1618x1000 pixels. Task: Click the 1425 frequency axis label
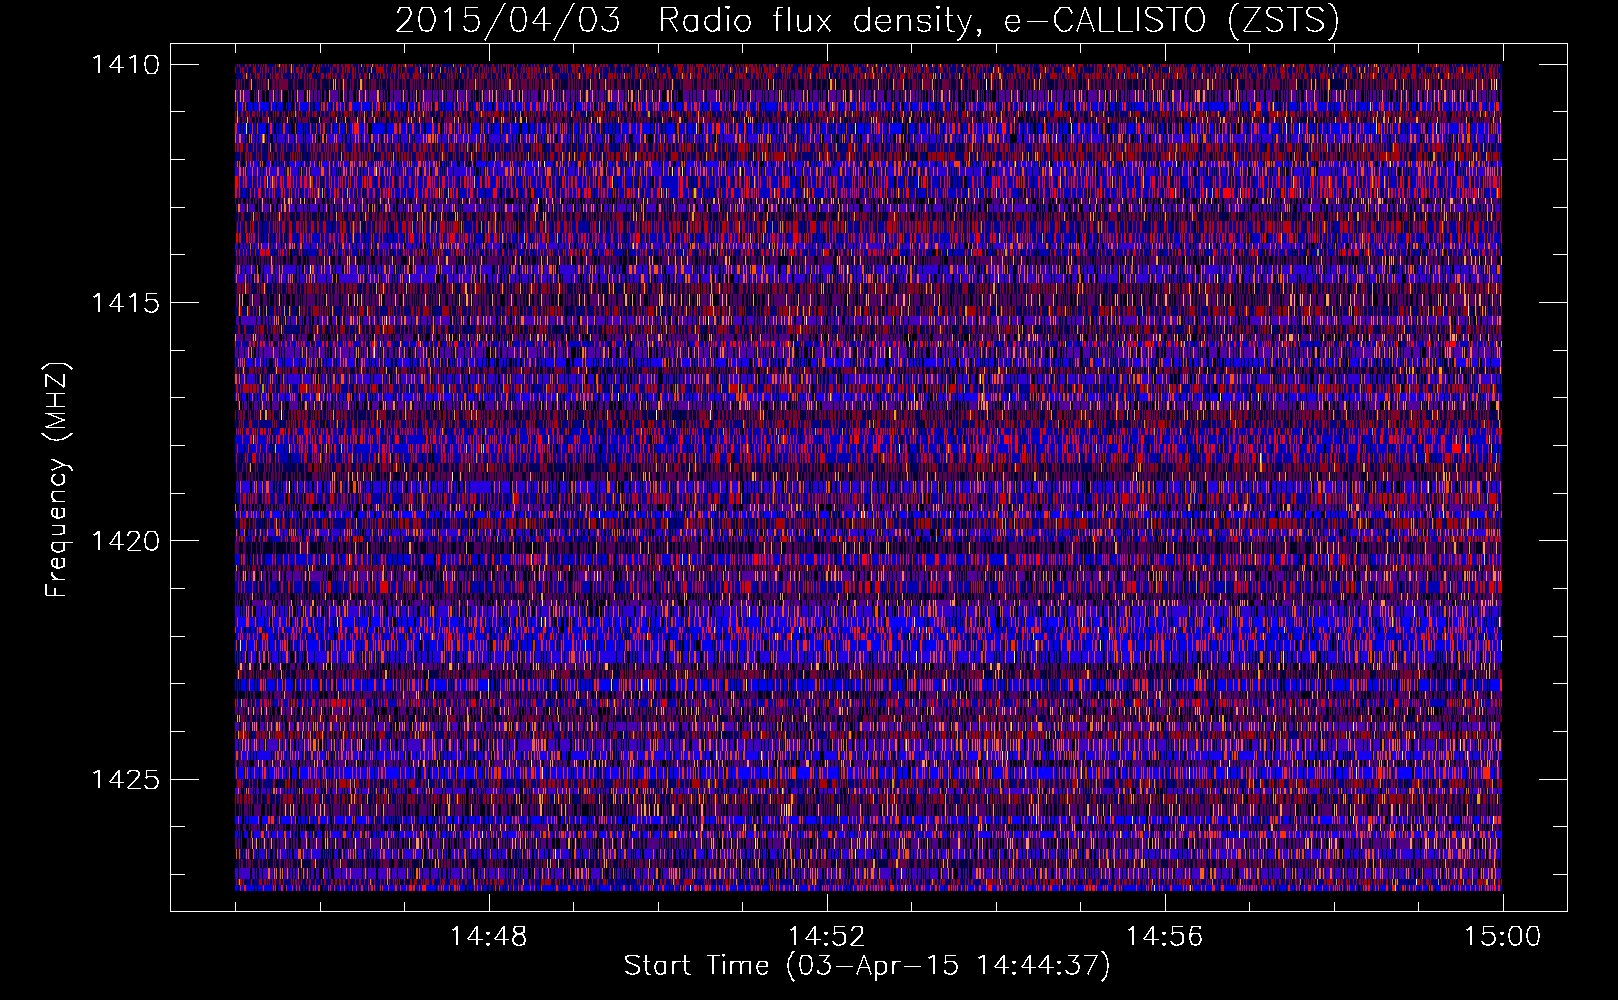[x=125, y=779]
